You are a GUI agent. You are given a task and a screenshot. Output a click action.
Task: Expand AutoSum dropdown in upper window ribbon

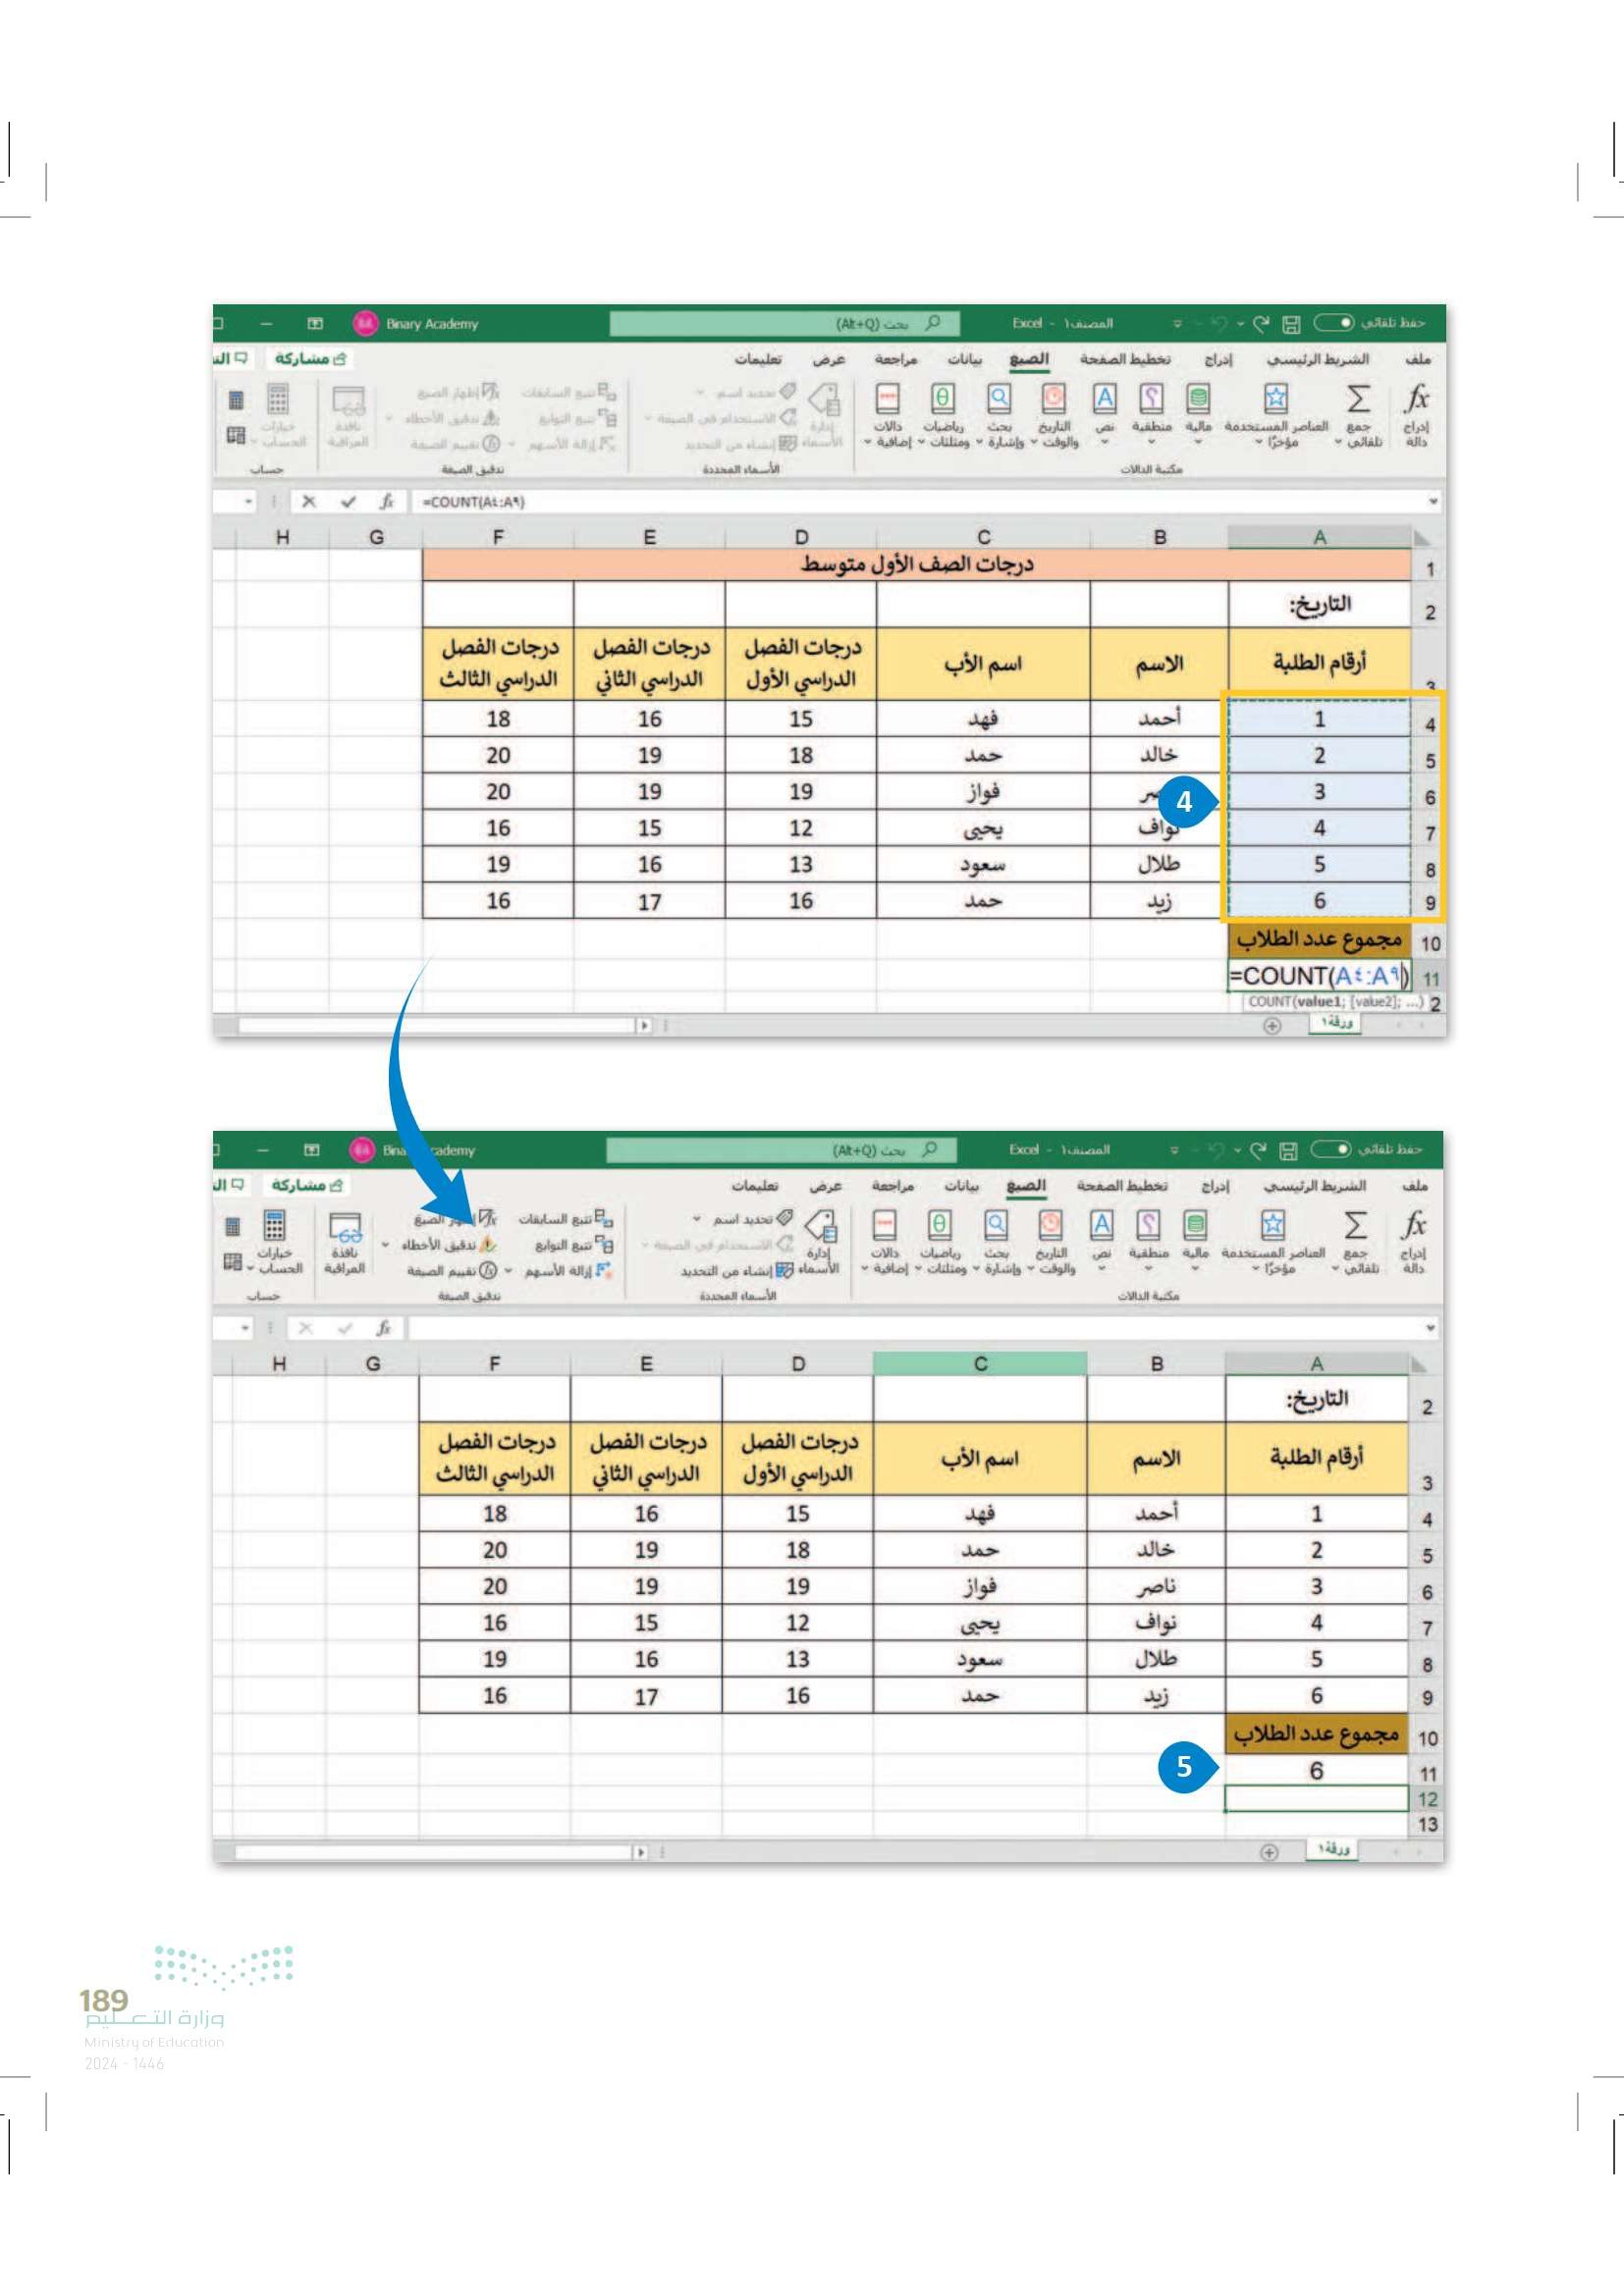coord(1339,442)
